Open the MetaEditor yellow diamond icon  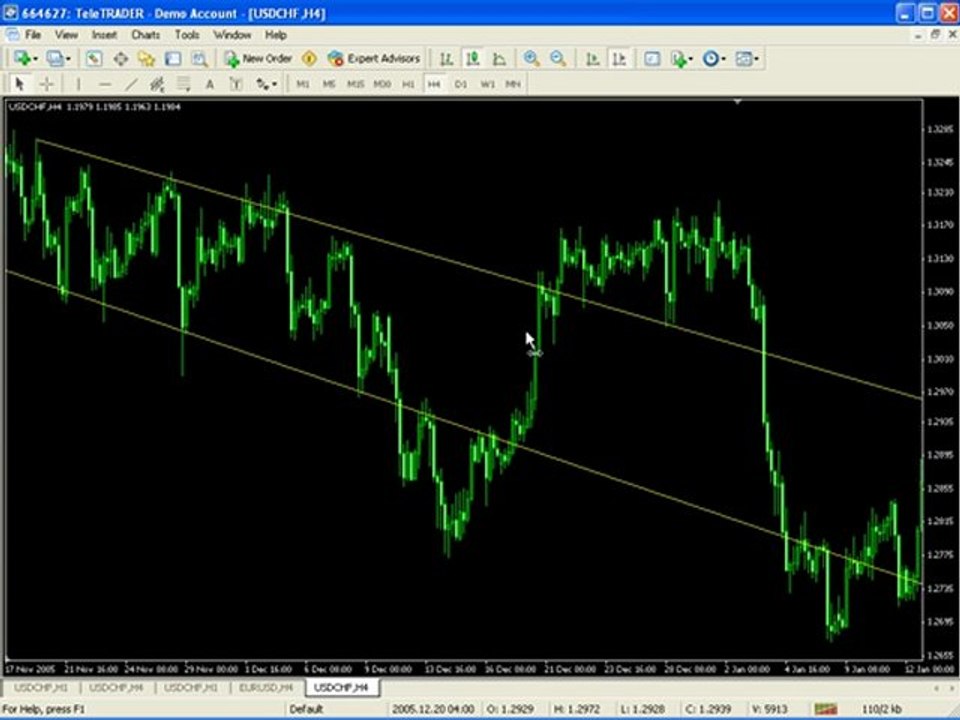tap(310, 59)
